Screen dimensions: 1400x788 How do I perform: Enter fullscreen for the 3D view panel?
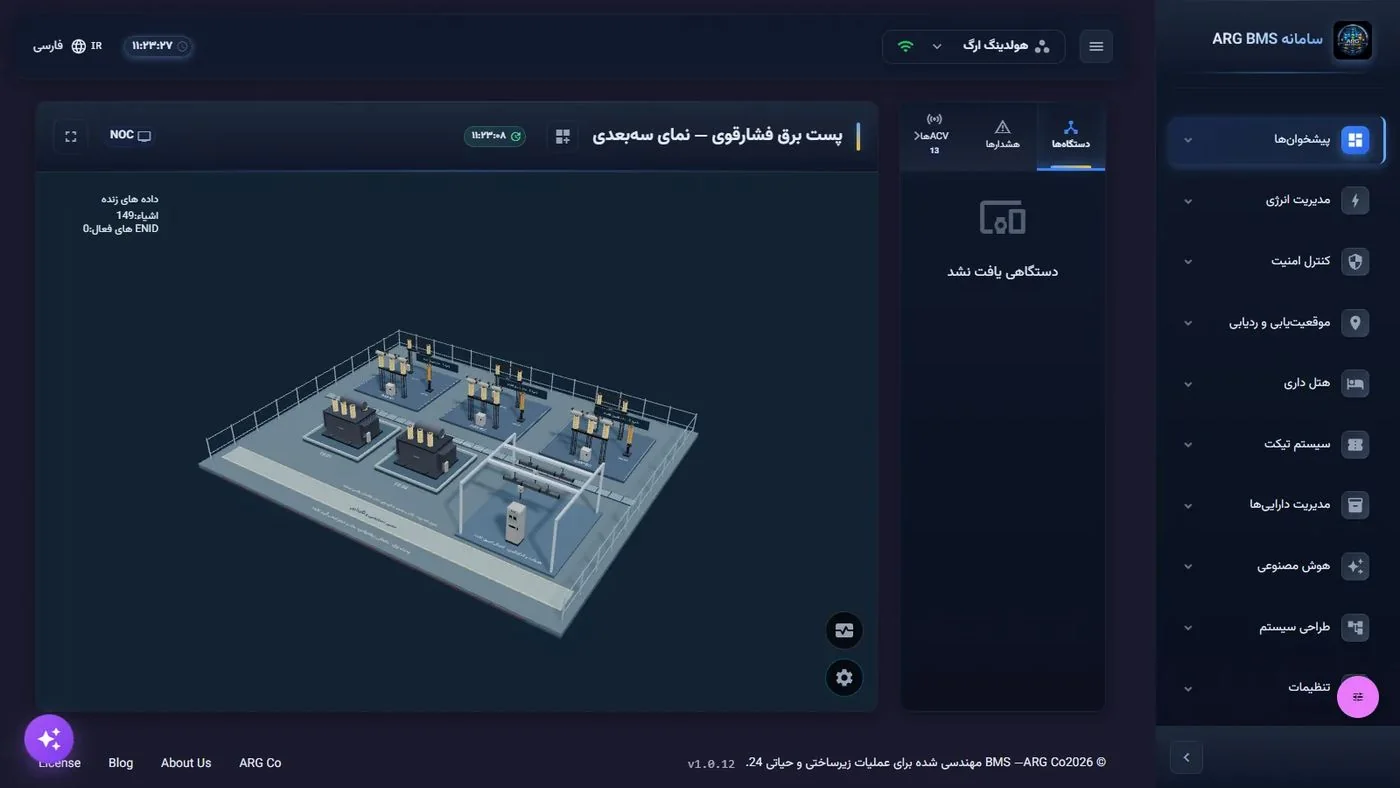point(71,136)
